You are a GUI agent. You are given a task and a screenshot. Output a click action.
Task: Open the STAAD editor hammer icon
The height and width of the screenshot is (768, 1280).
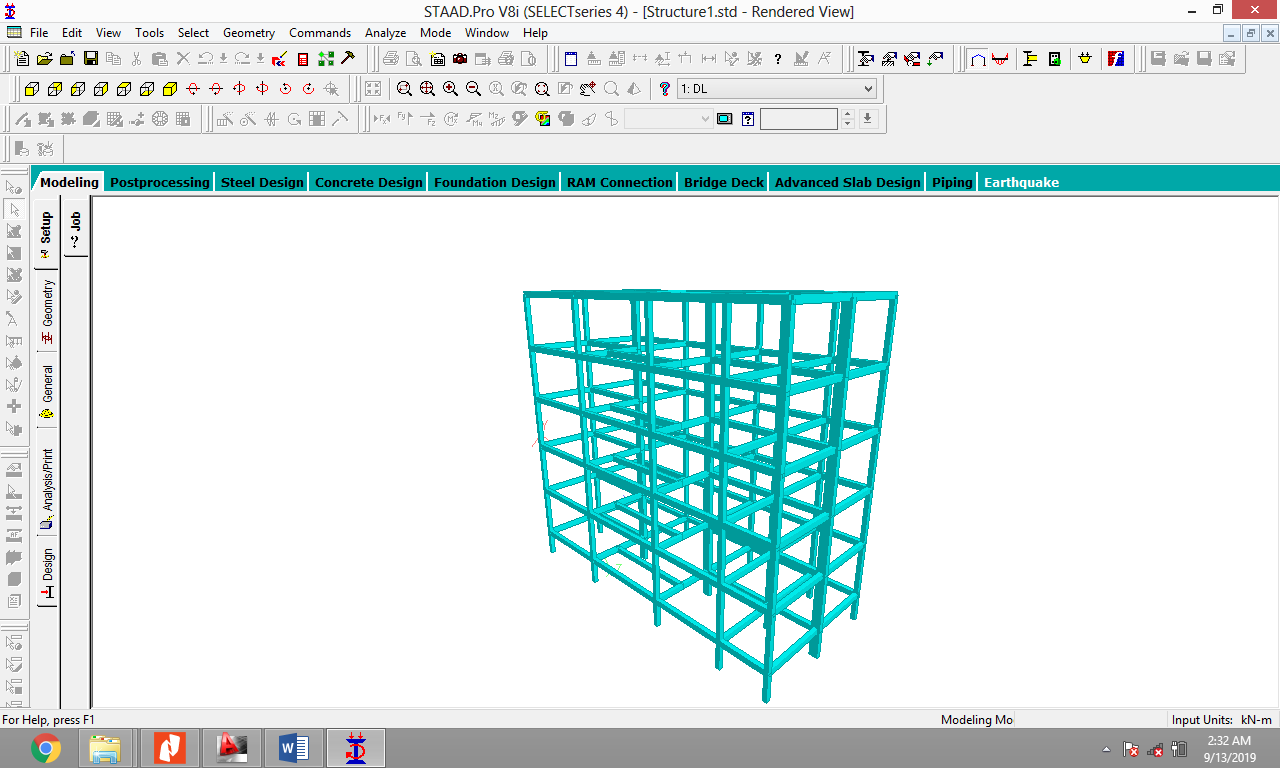[348, 58]
